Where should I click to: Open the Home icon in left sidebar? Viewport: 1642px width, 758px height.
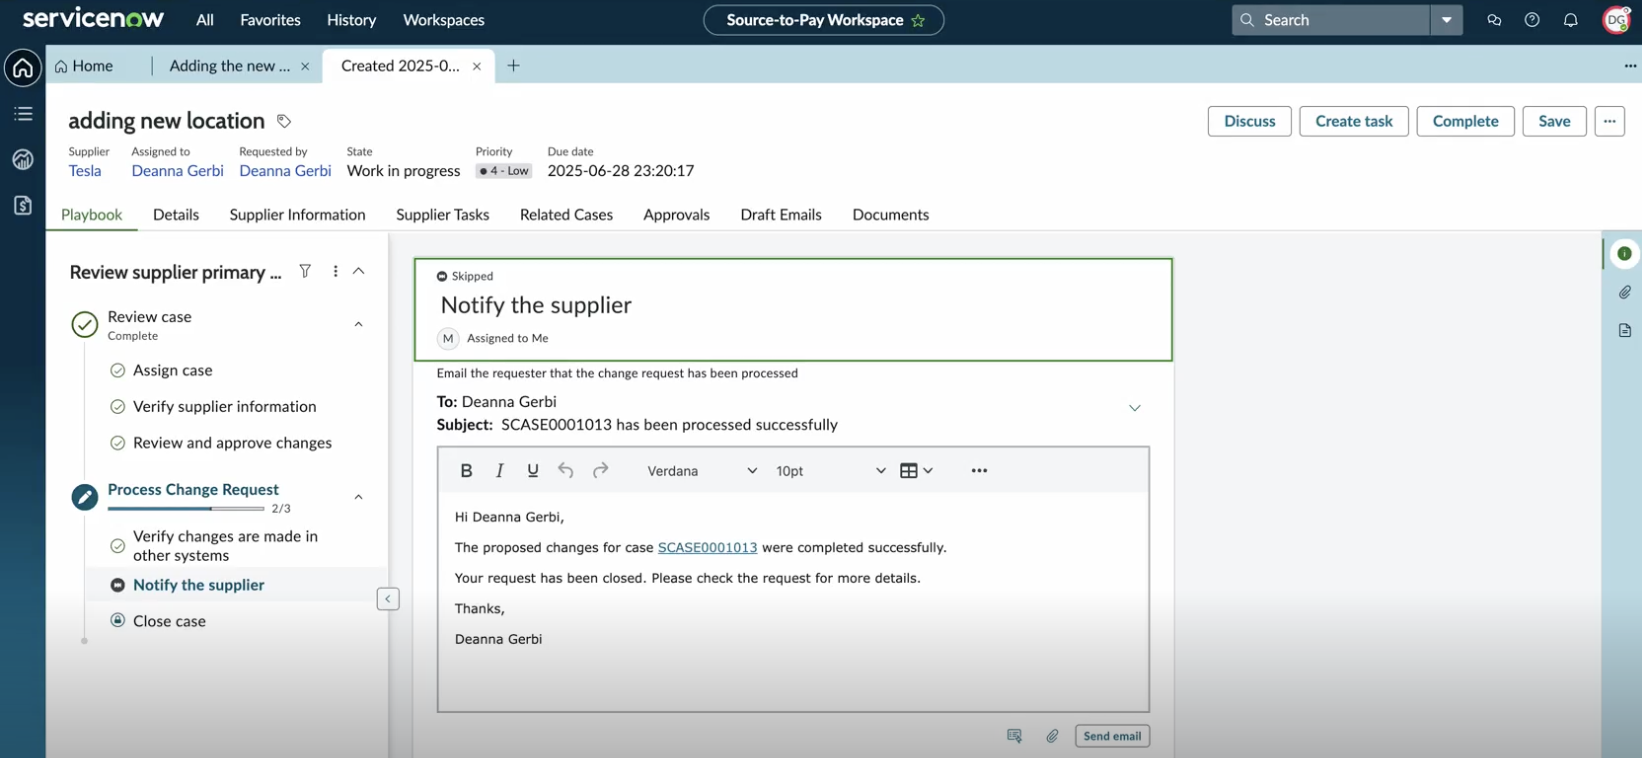click(x=23, y=68)
